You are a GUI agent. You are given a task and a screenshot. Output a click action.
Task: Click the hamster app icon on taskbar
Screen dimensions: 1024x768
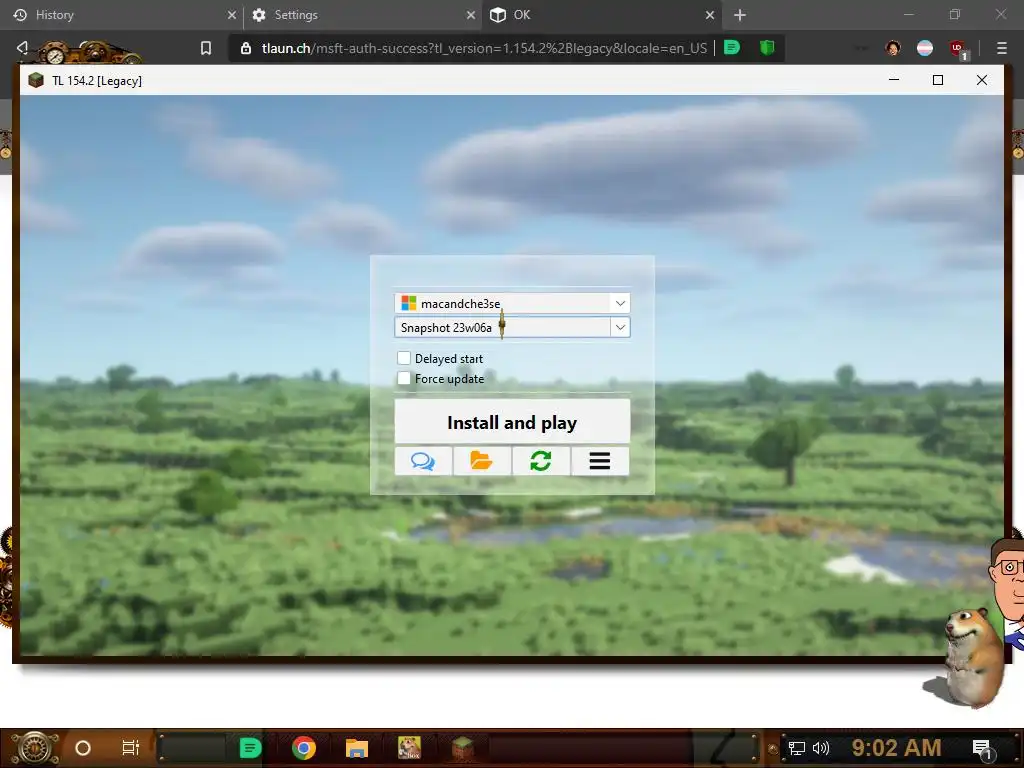pyautogui.click(x=409, y=748)
